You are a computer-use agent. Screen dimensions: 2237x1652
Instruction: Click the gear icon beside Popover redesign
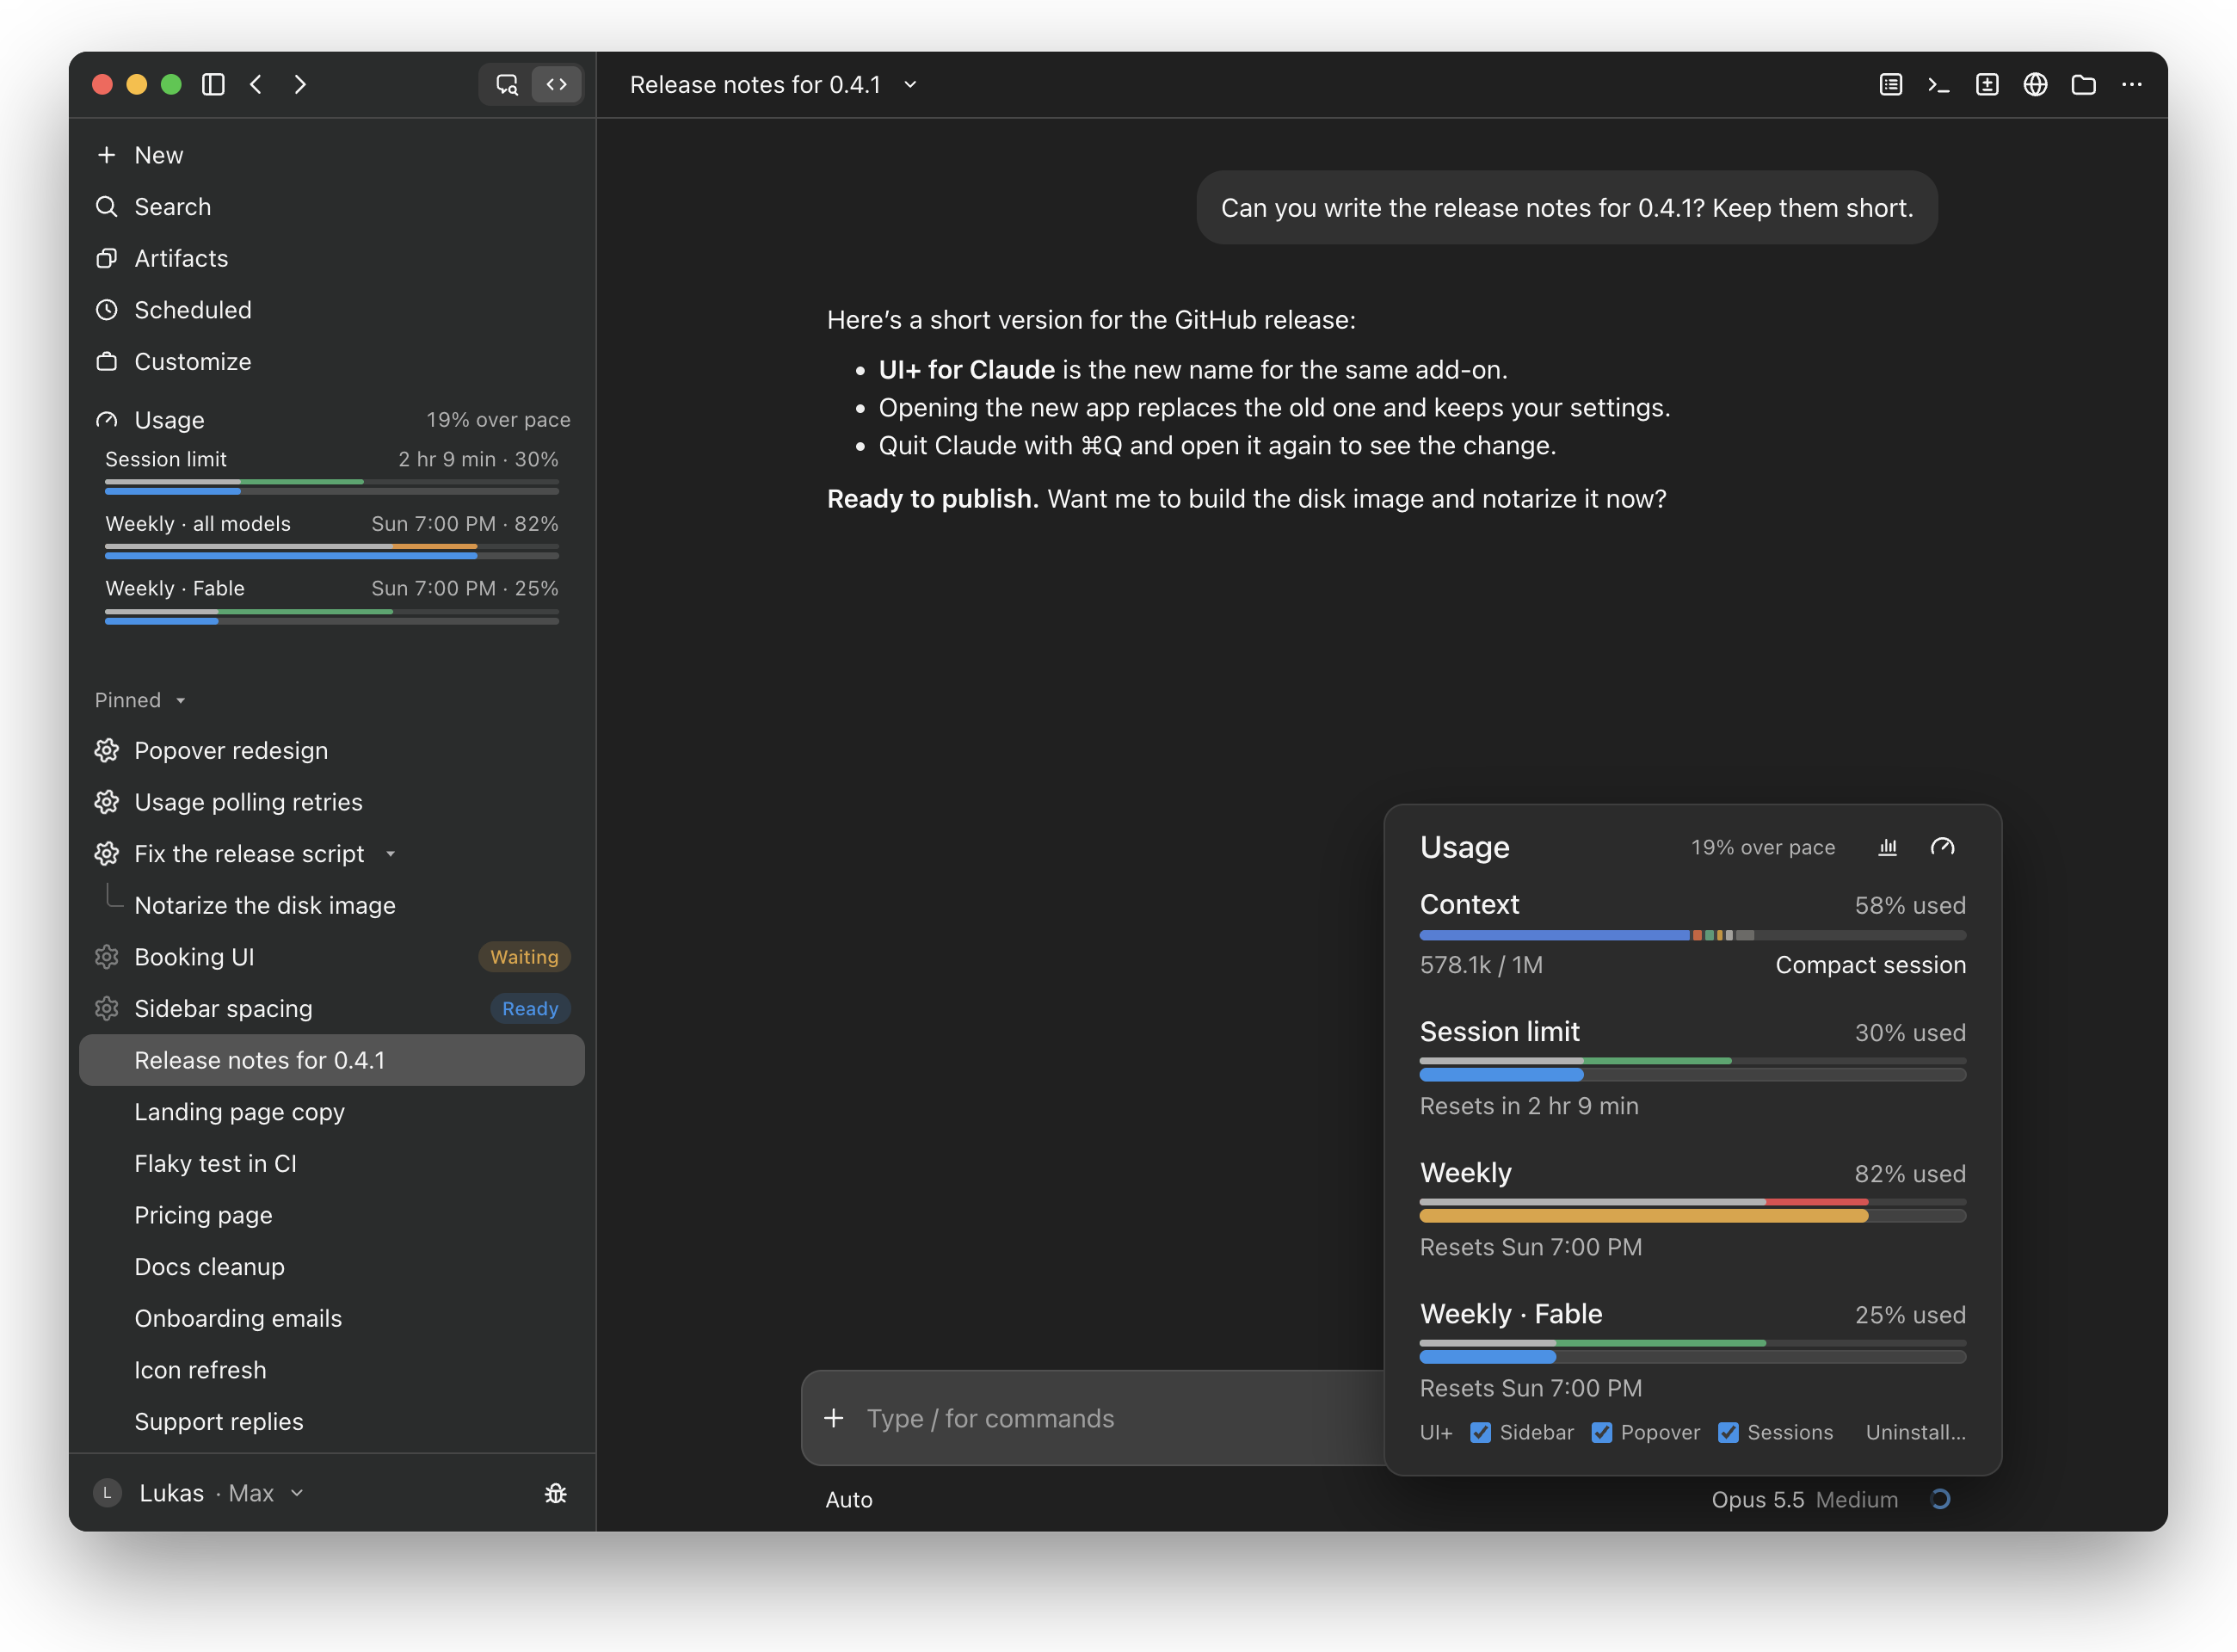coord(107,750)
